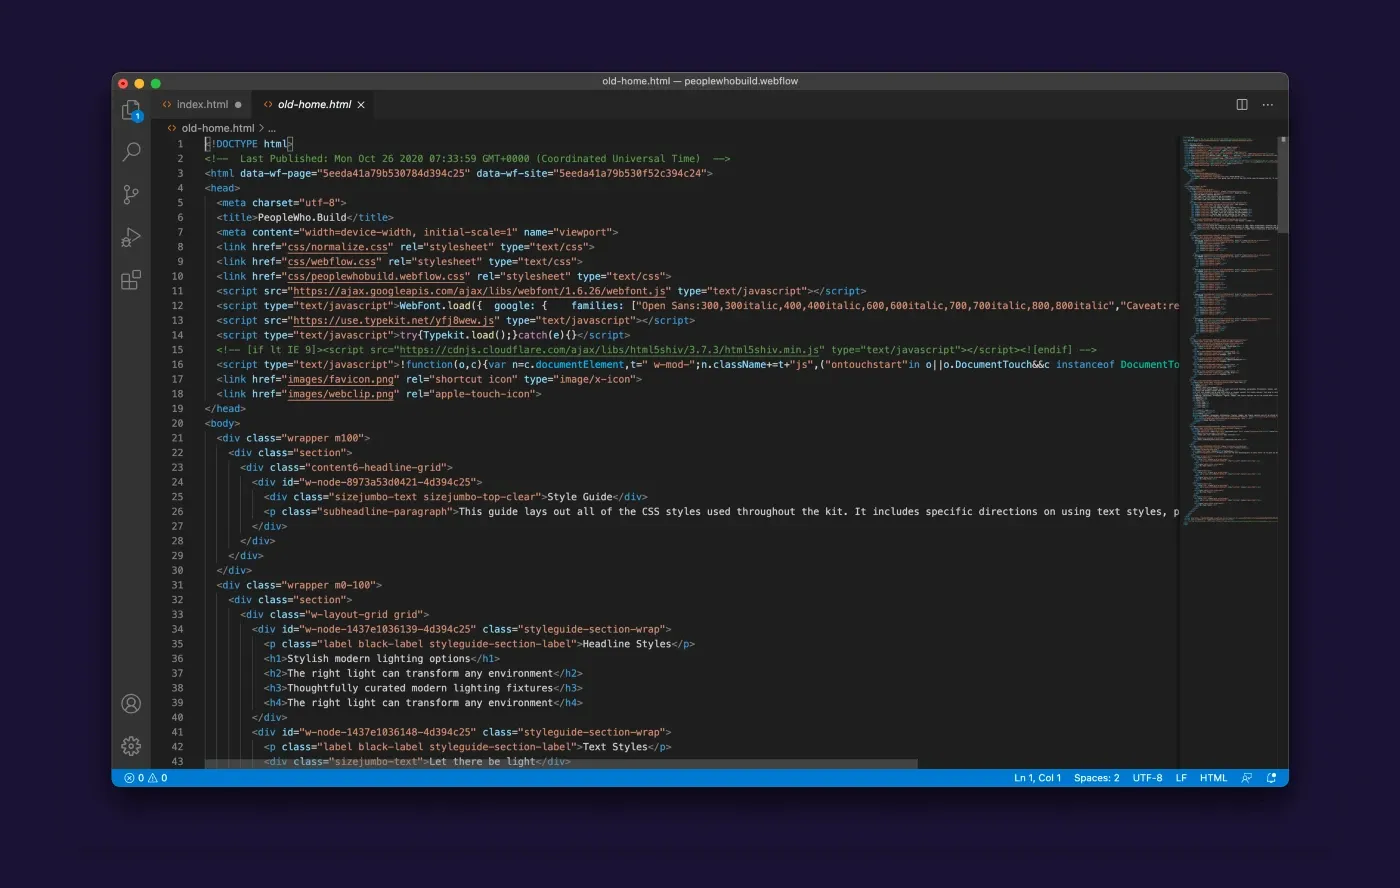Click "Stylish modern lighting options" h1 text
This screenshot has width=1400, height=888.
tap(379, 659)
